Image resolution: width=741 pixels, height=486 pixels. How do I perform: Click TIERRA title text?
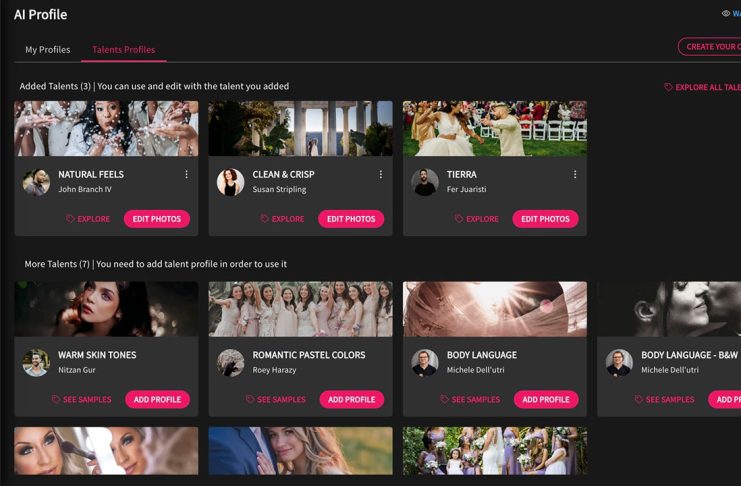coord(462,174)
